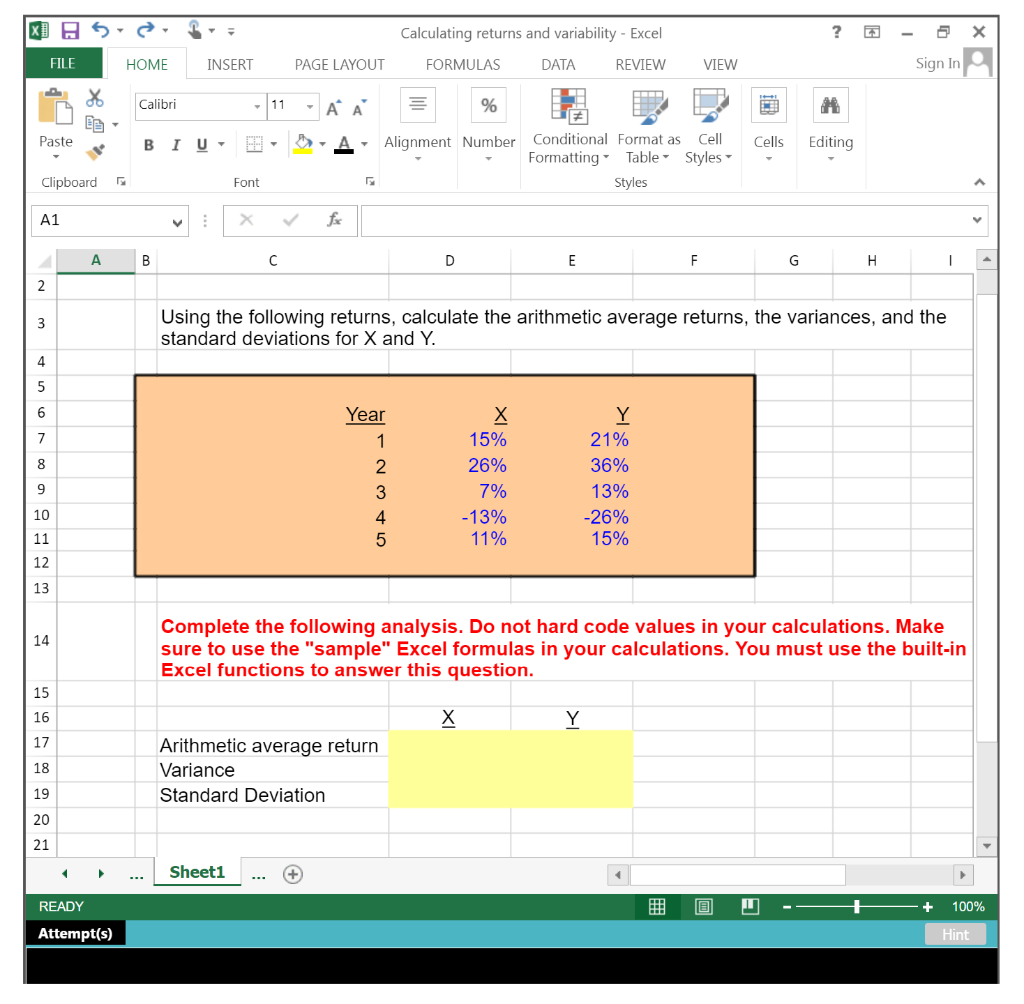1024x1004 pixels.
Task: Click the Percent Style icon
Action: [488, 104]
